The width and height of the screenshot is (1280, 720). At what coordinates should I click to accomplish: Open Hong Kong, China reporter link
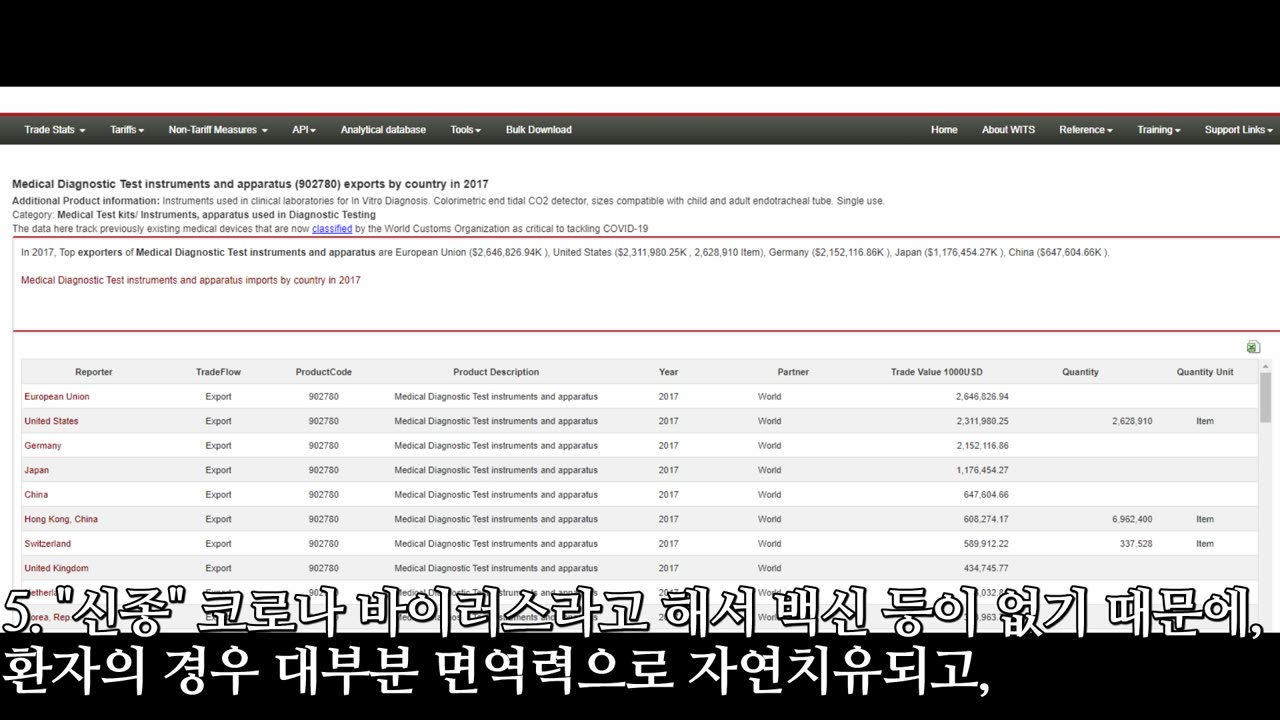61,519
